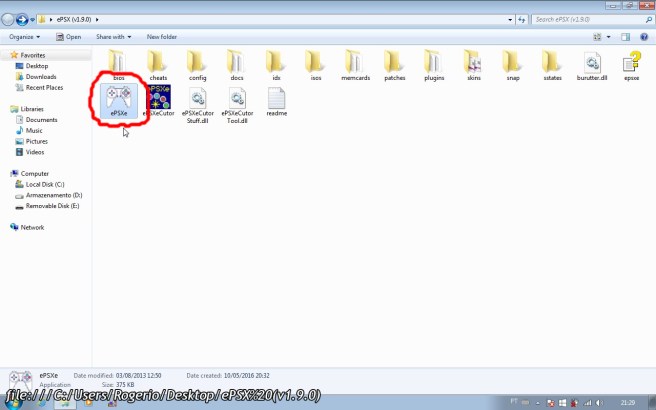Select Local Disk (C:) in navigation pane
The image size is (656, 410).
click(x=44, y=184)
